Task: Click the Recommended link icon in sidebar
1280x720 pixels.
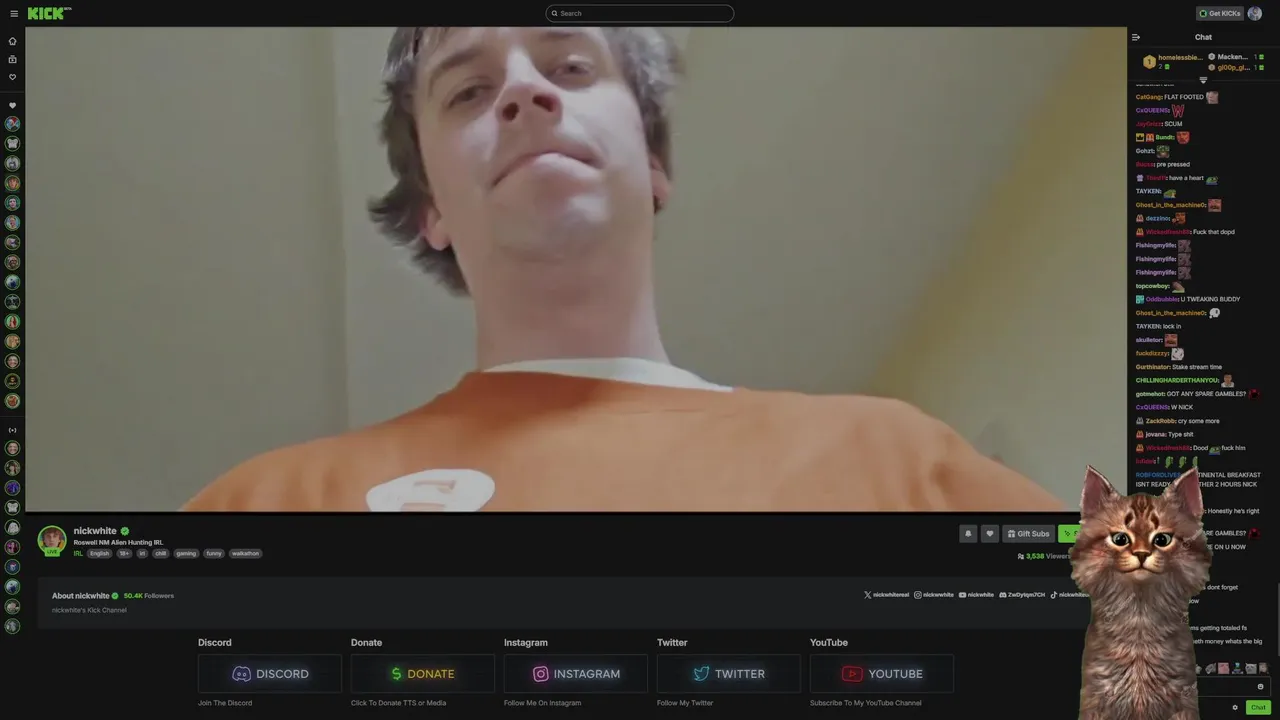Action: click(x=13, y=430)
